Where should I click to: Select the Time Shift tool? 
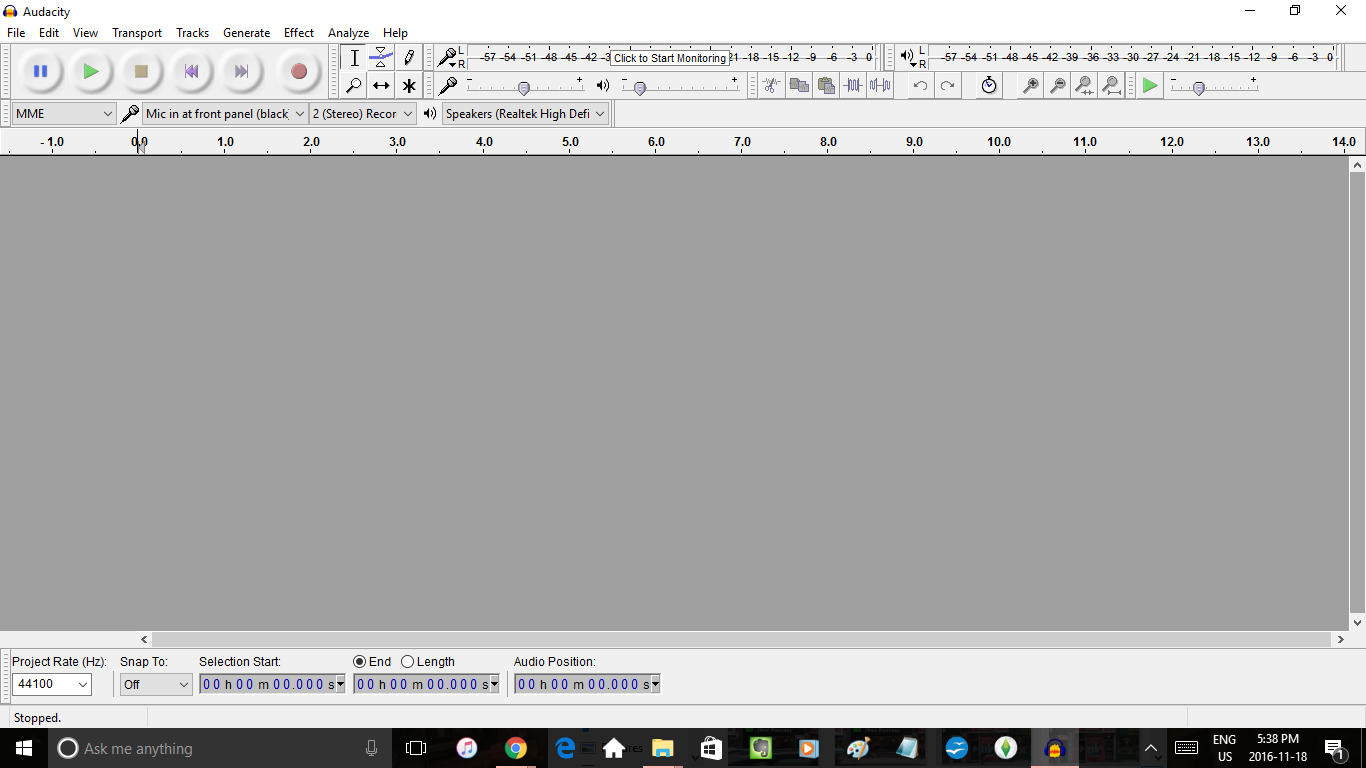[381, 86]
